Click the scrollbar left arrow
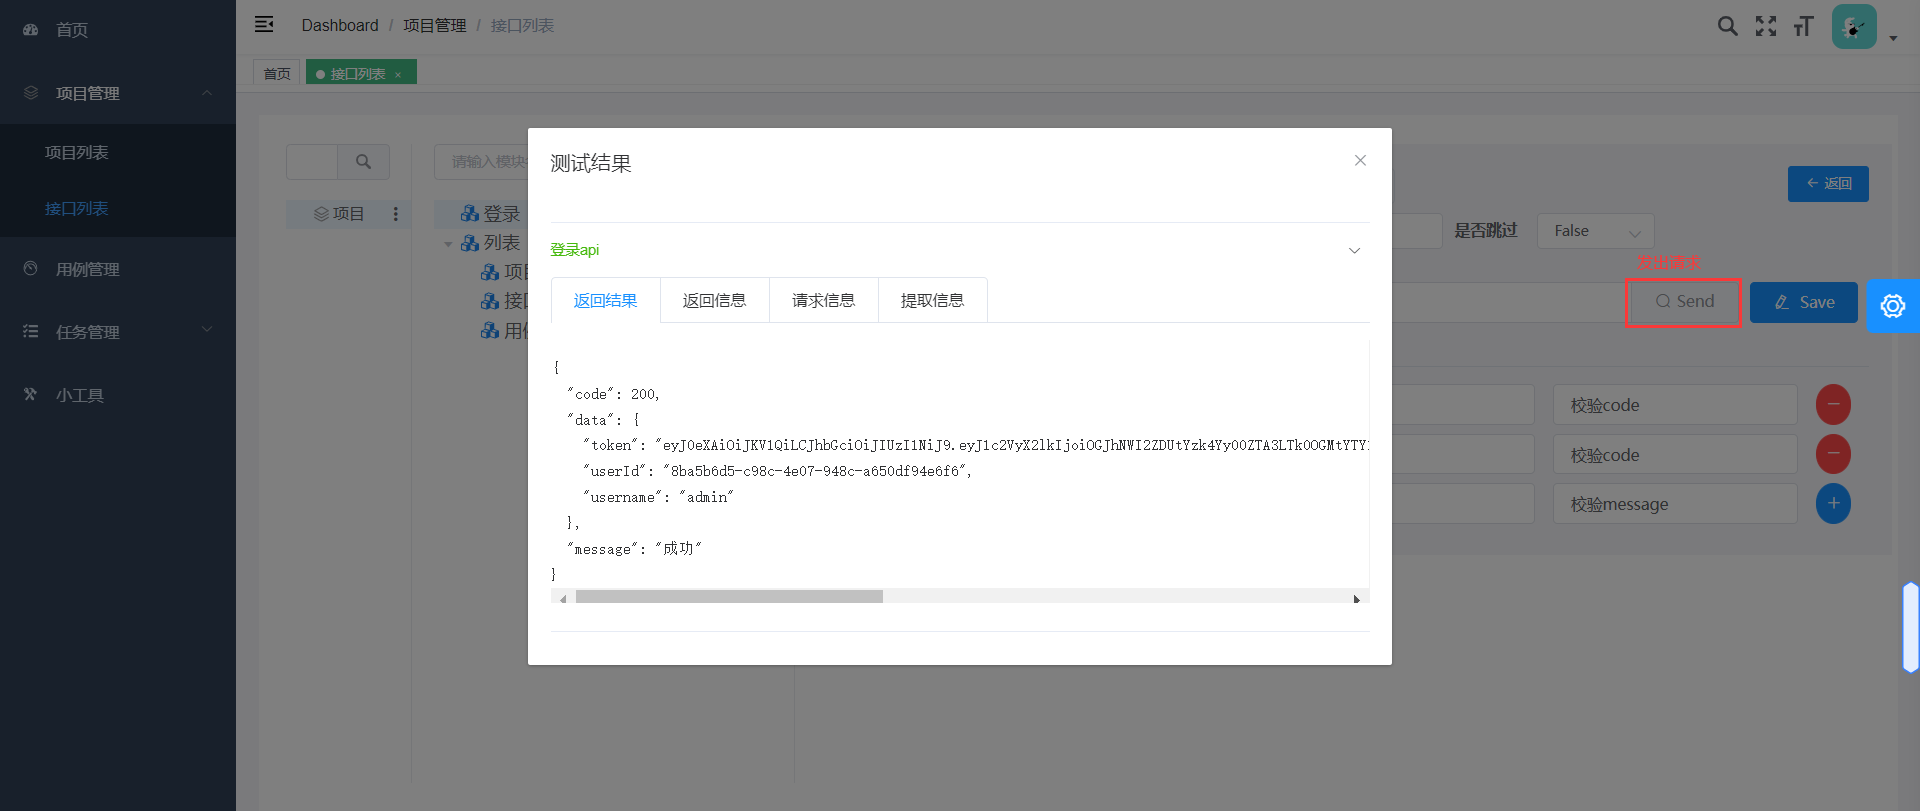1920x811 pixels. 563,599
